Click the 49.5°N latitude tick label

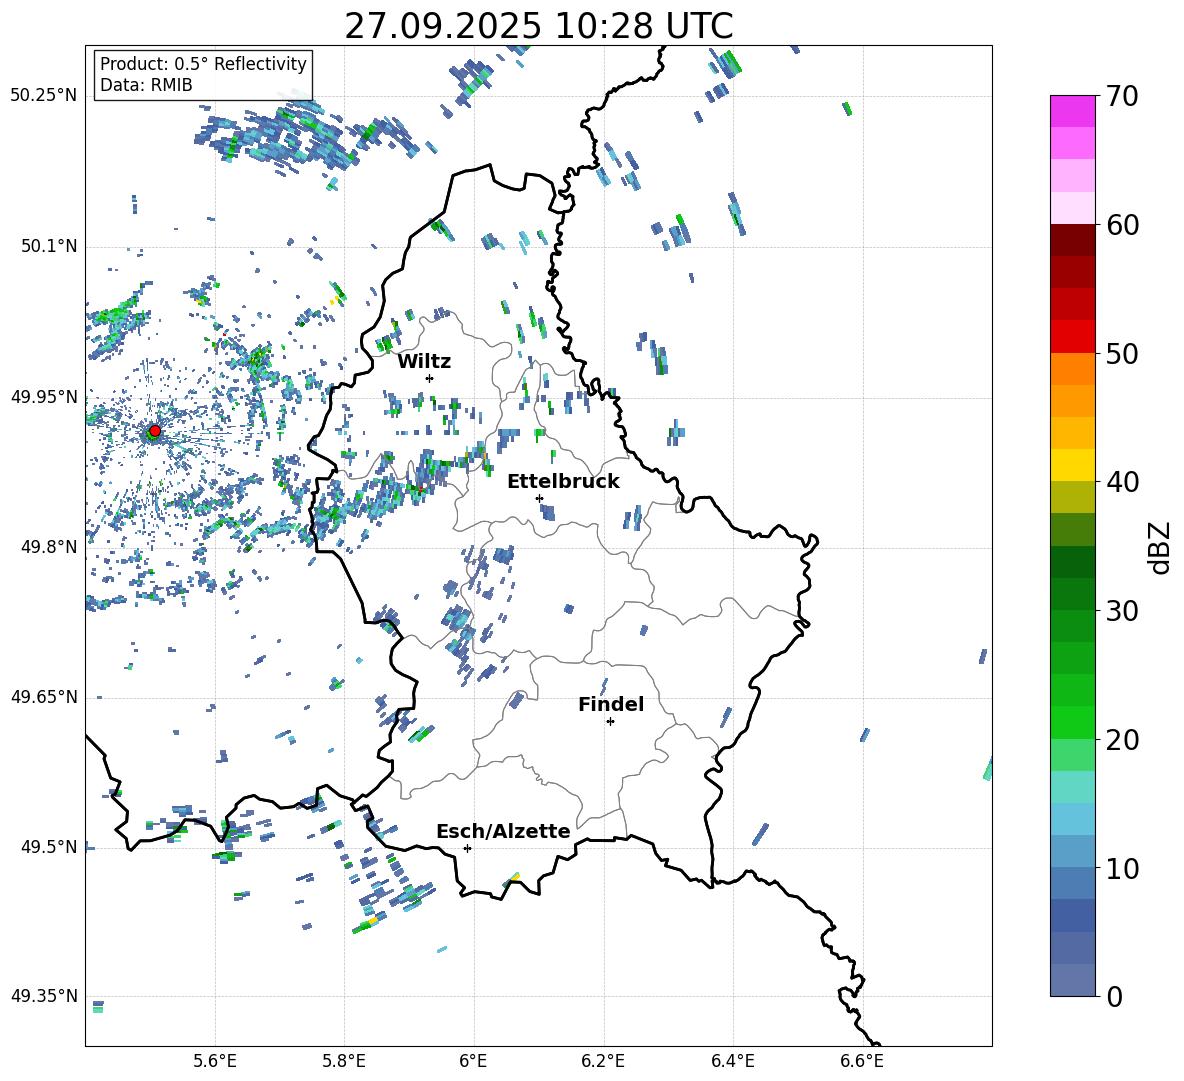point(47,848)
